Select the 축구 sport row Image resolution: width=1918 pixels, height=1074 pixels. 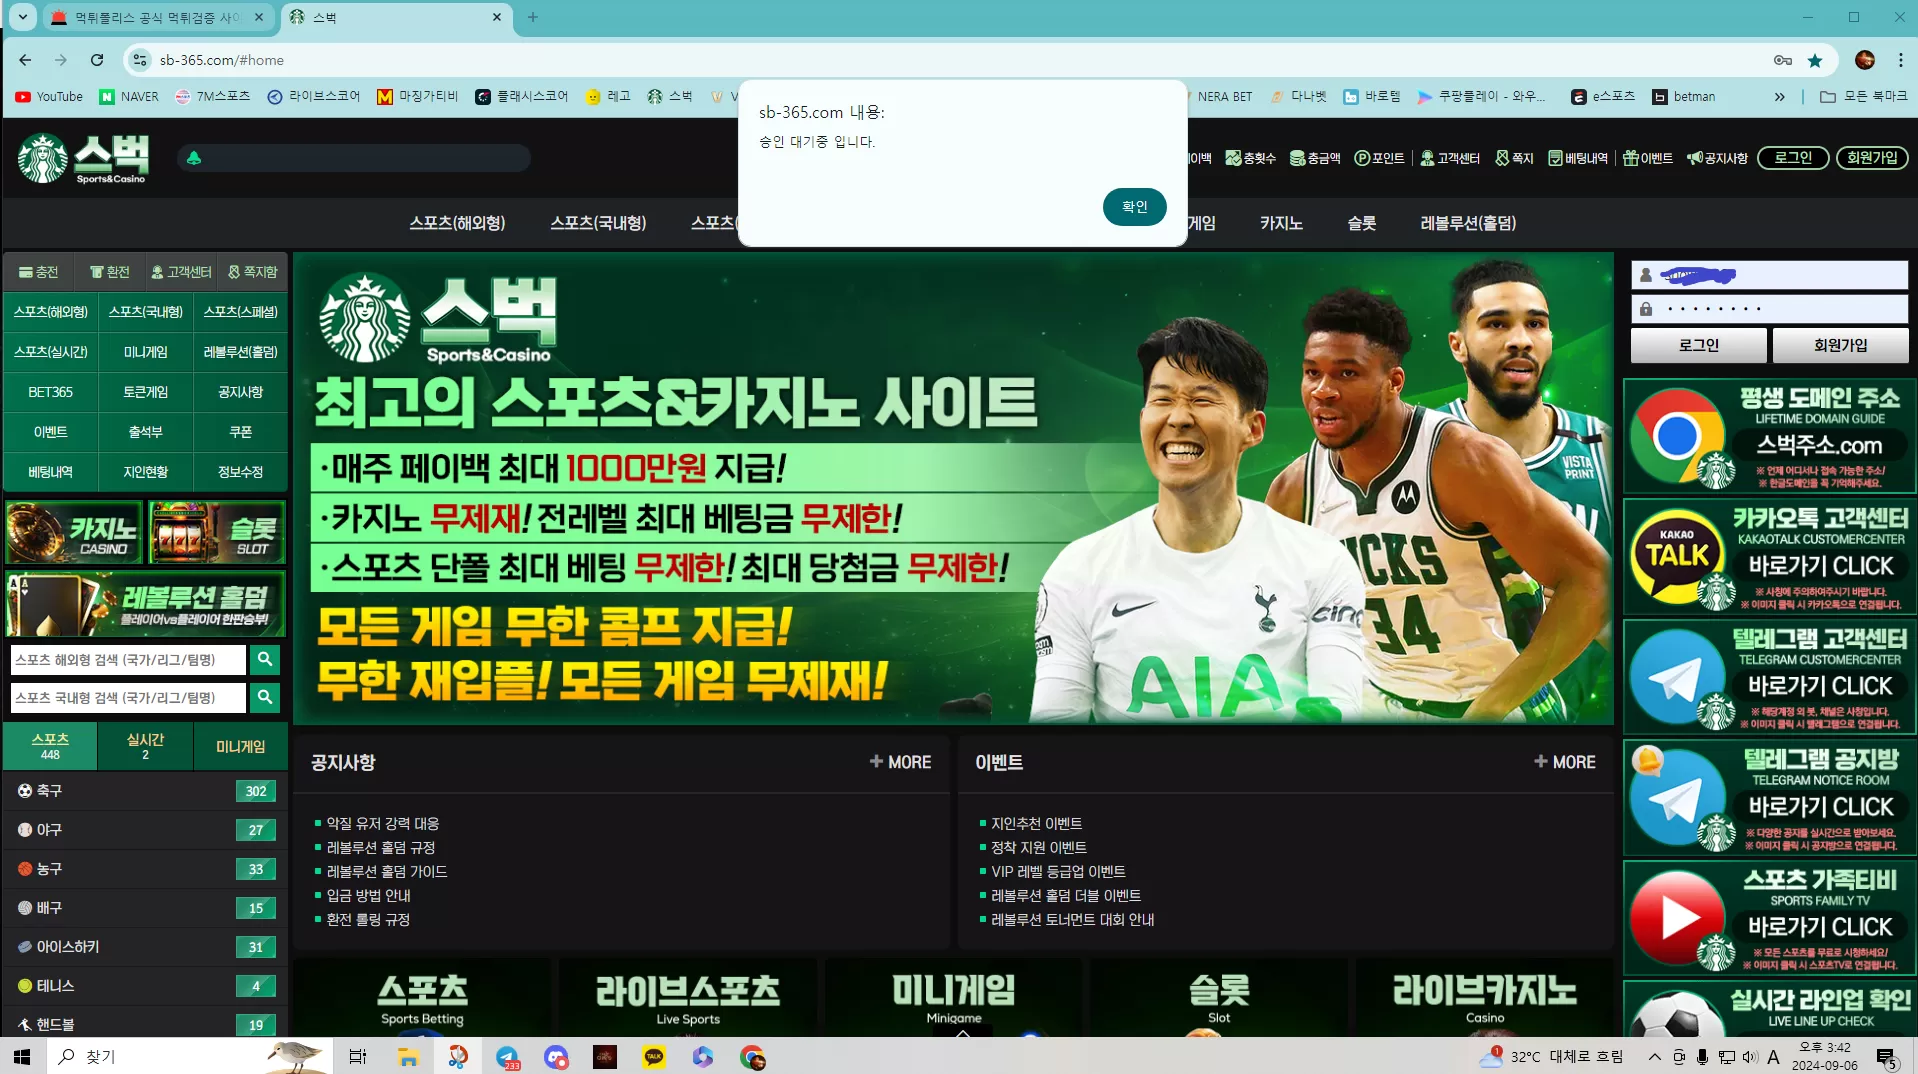click(x=145, y=791)
